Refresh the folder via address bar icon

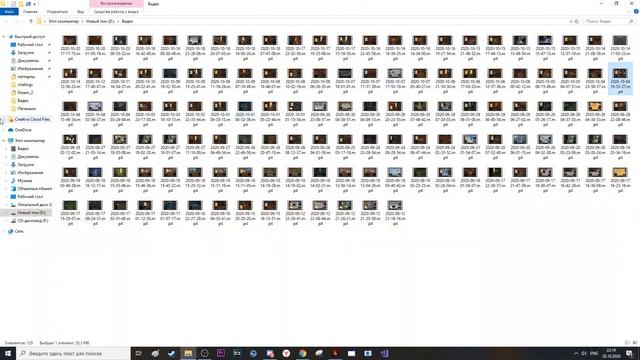pyautogui.click(x=577, y=21)
